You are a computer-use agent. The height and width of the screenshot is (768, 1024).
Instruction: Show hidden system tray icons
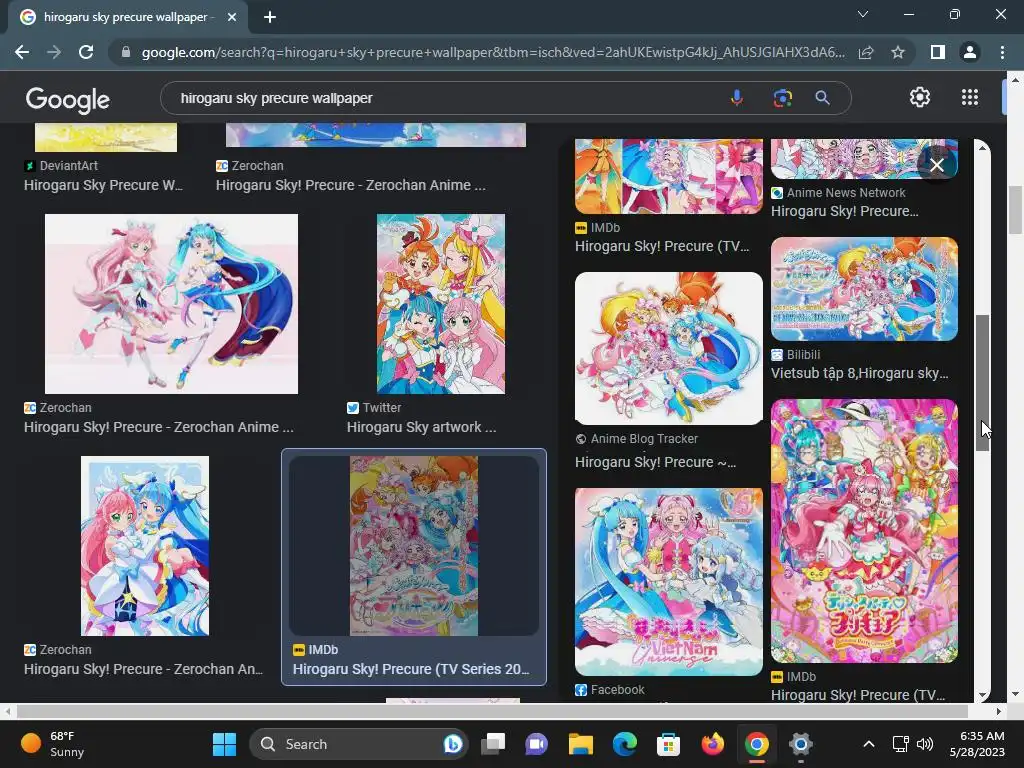869,744
